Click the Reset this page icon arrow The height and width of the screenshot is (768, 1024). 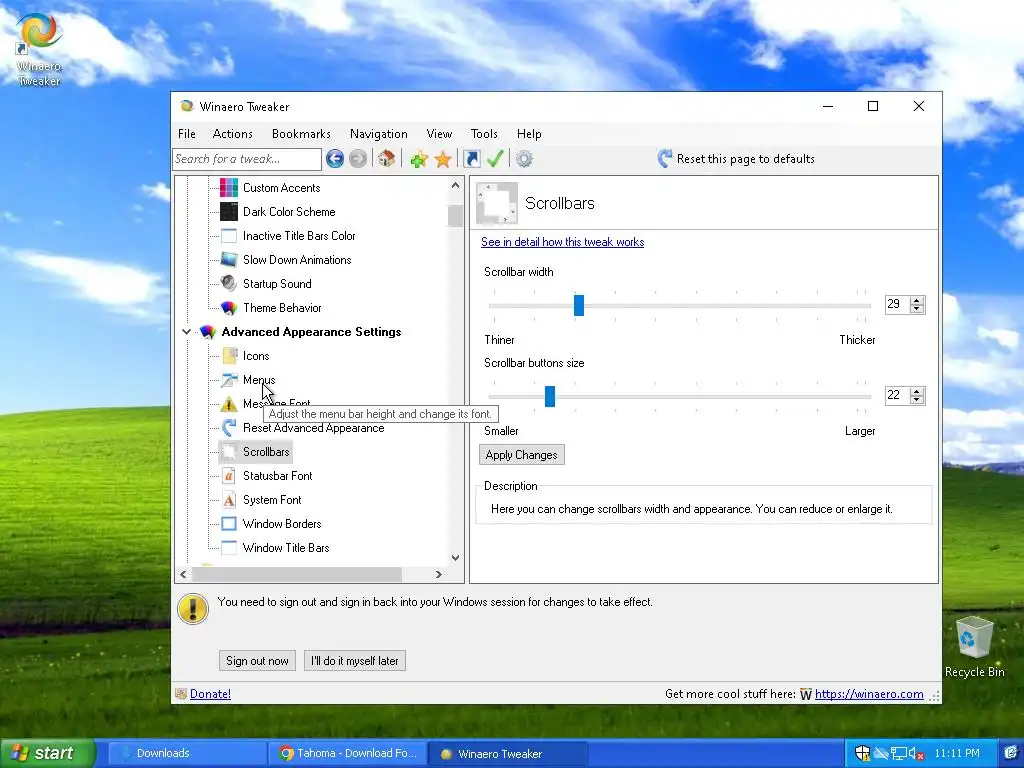click(665, 159)
